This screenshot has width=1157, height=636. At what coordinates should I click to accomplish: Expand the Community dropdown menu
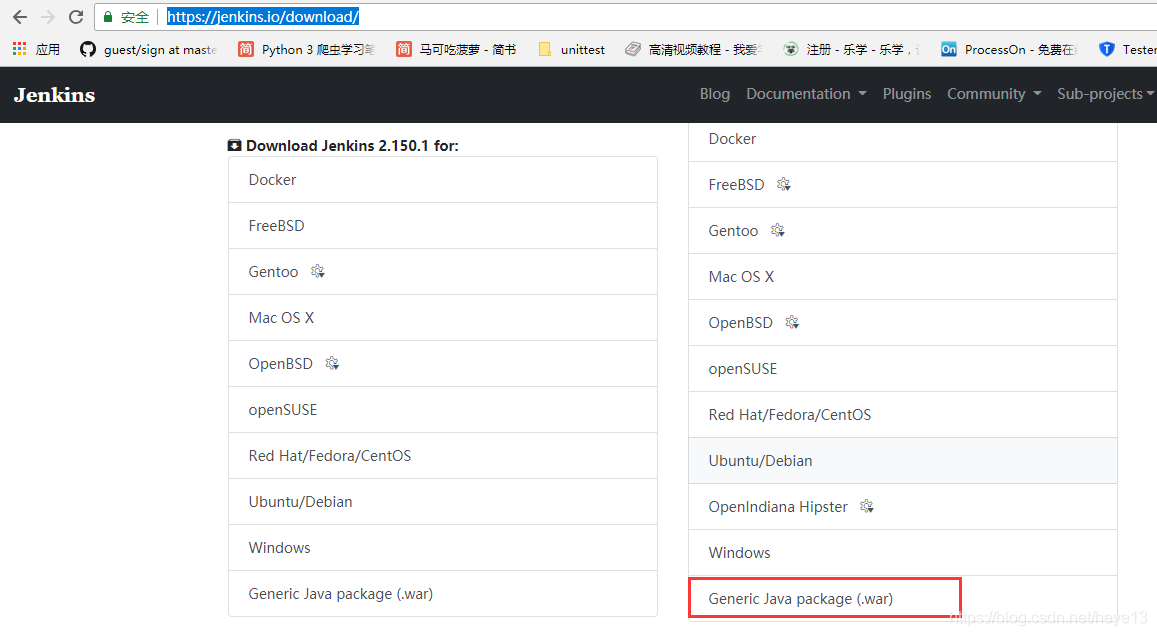pos(994,94)
